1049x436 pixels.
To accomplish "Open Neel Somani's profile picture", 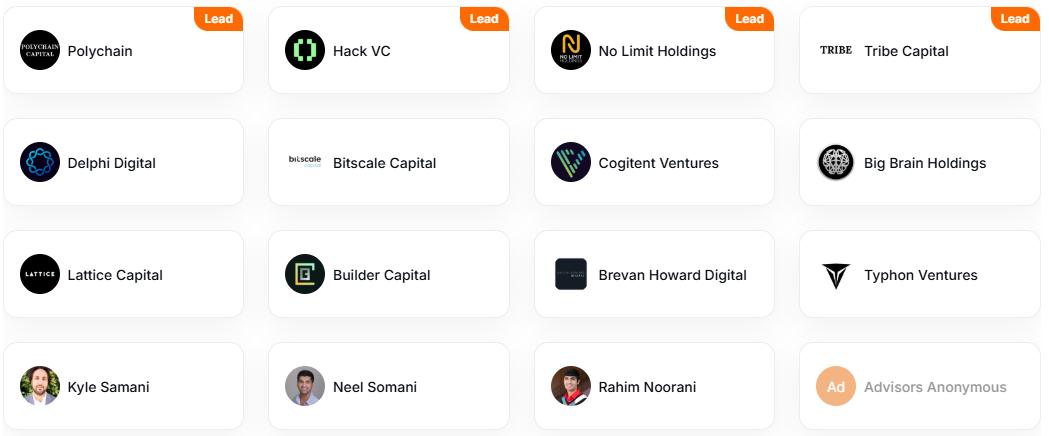I will [x=305, y=386].
